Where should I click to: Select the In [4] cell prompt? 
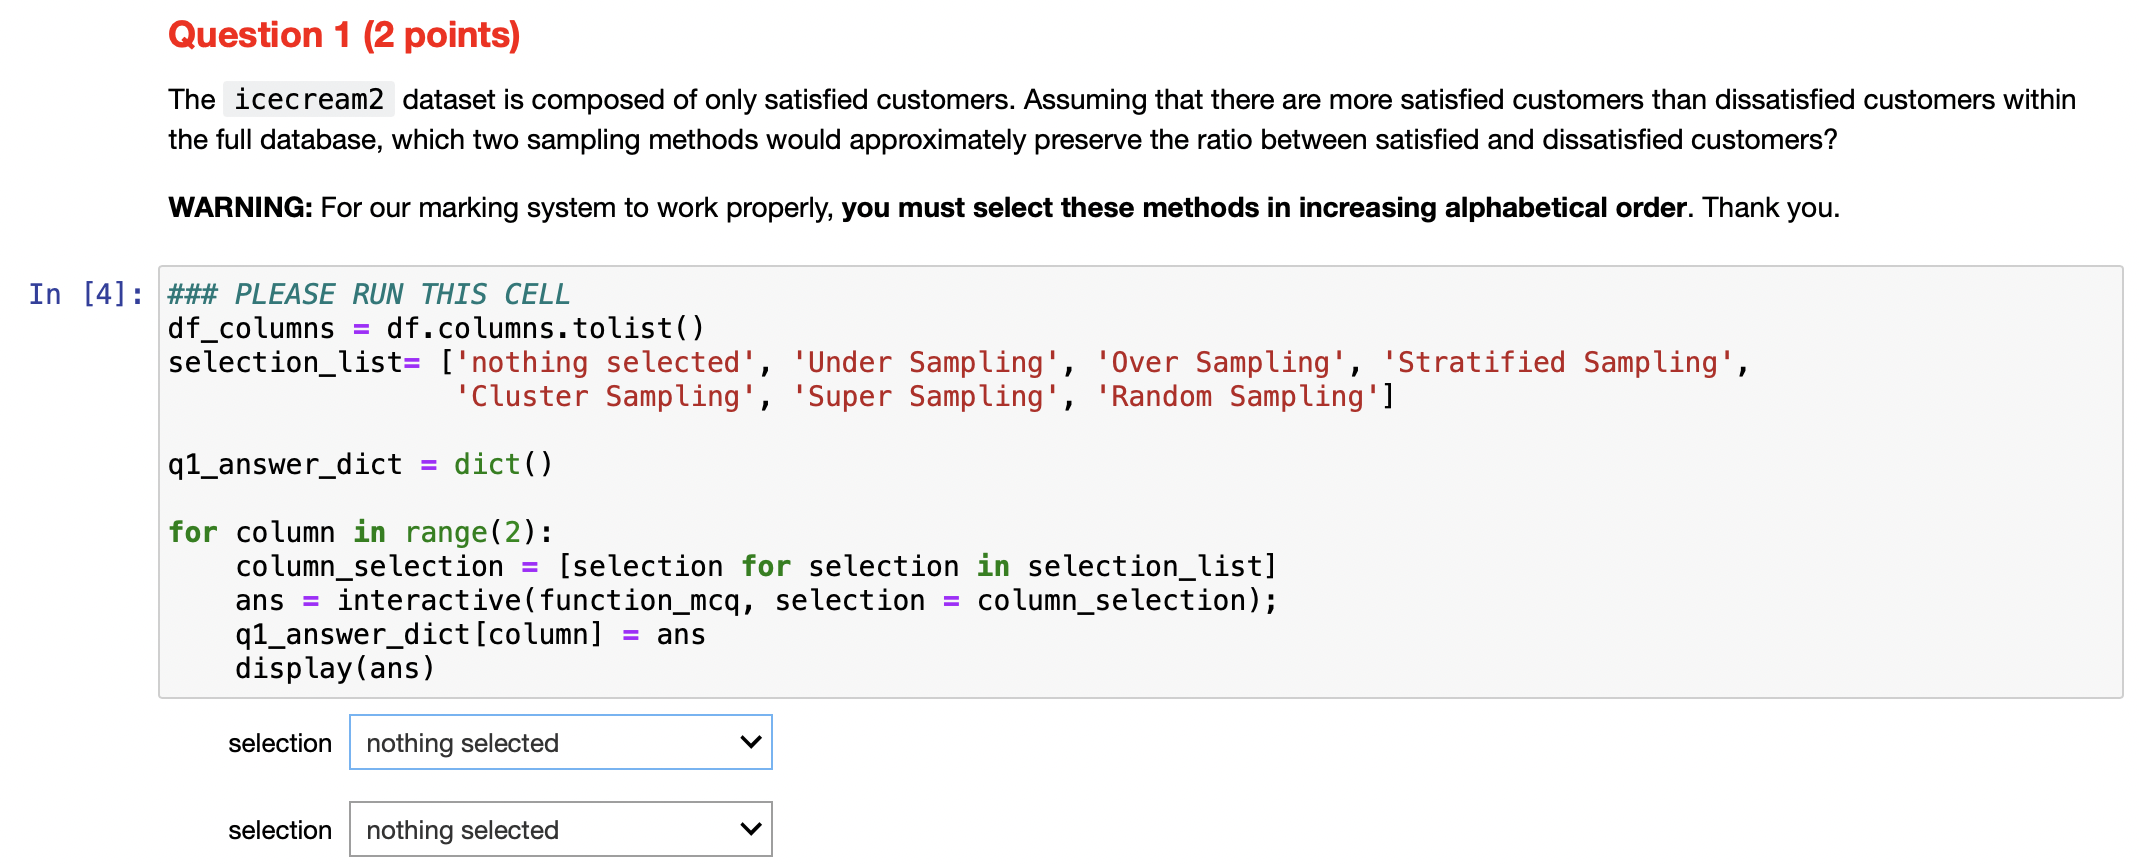tap(86, 294)
